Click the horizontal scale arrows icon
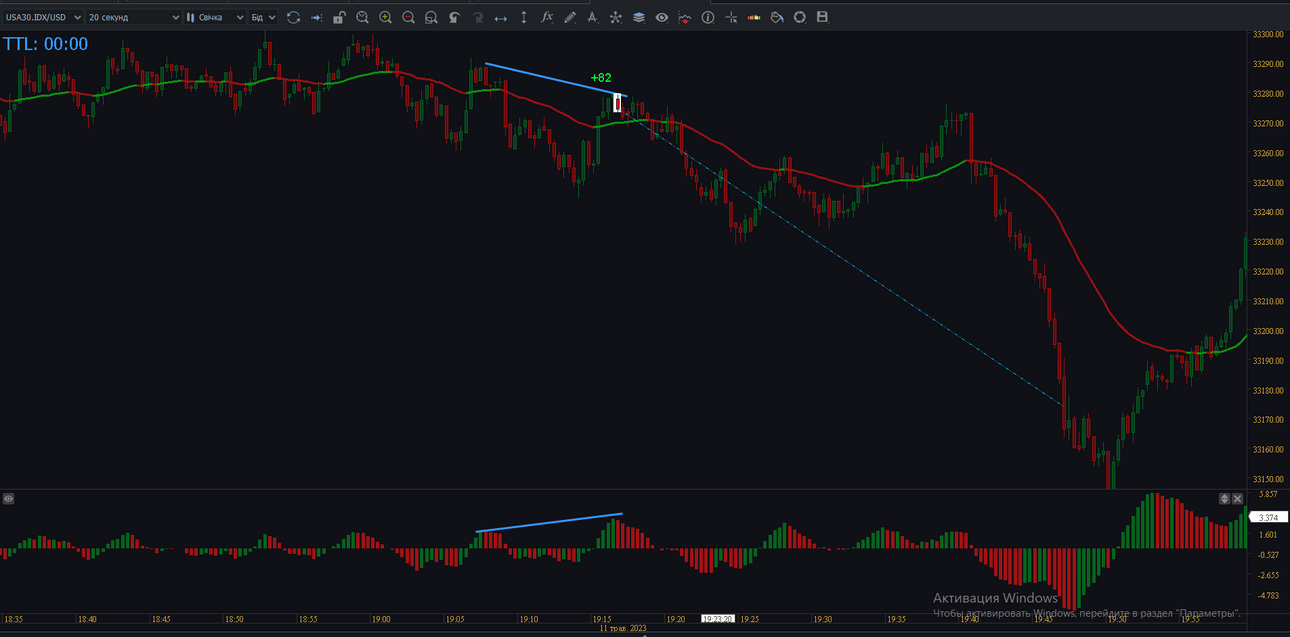 pyautogui.click(x=500, y=17)
